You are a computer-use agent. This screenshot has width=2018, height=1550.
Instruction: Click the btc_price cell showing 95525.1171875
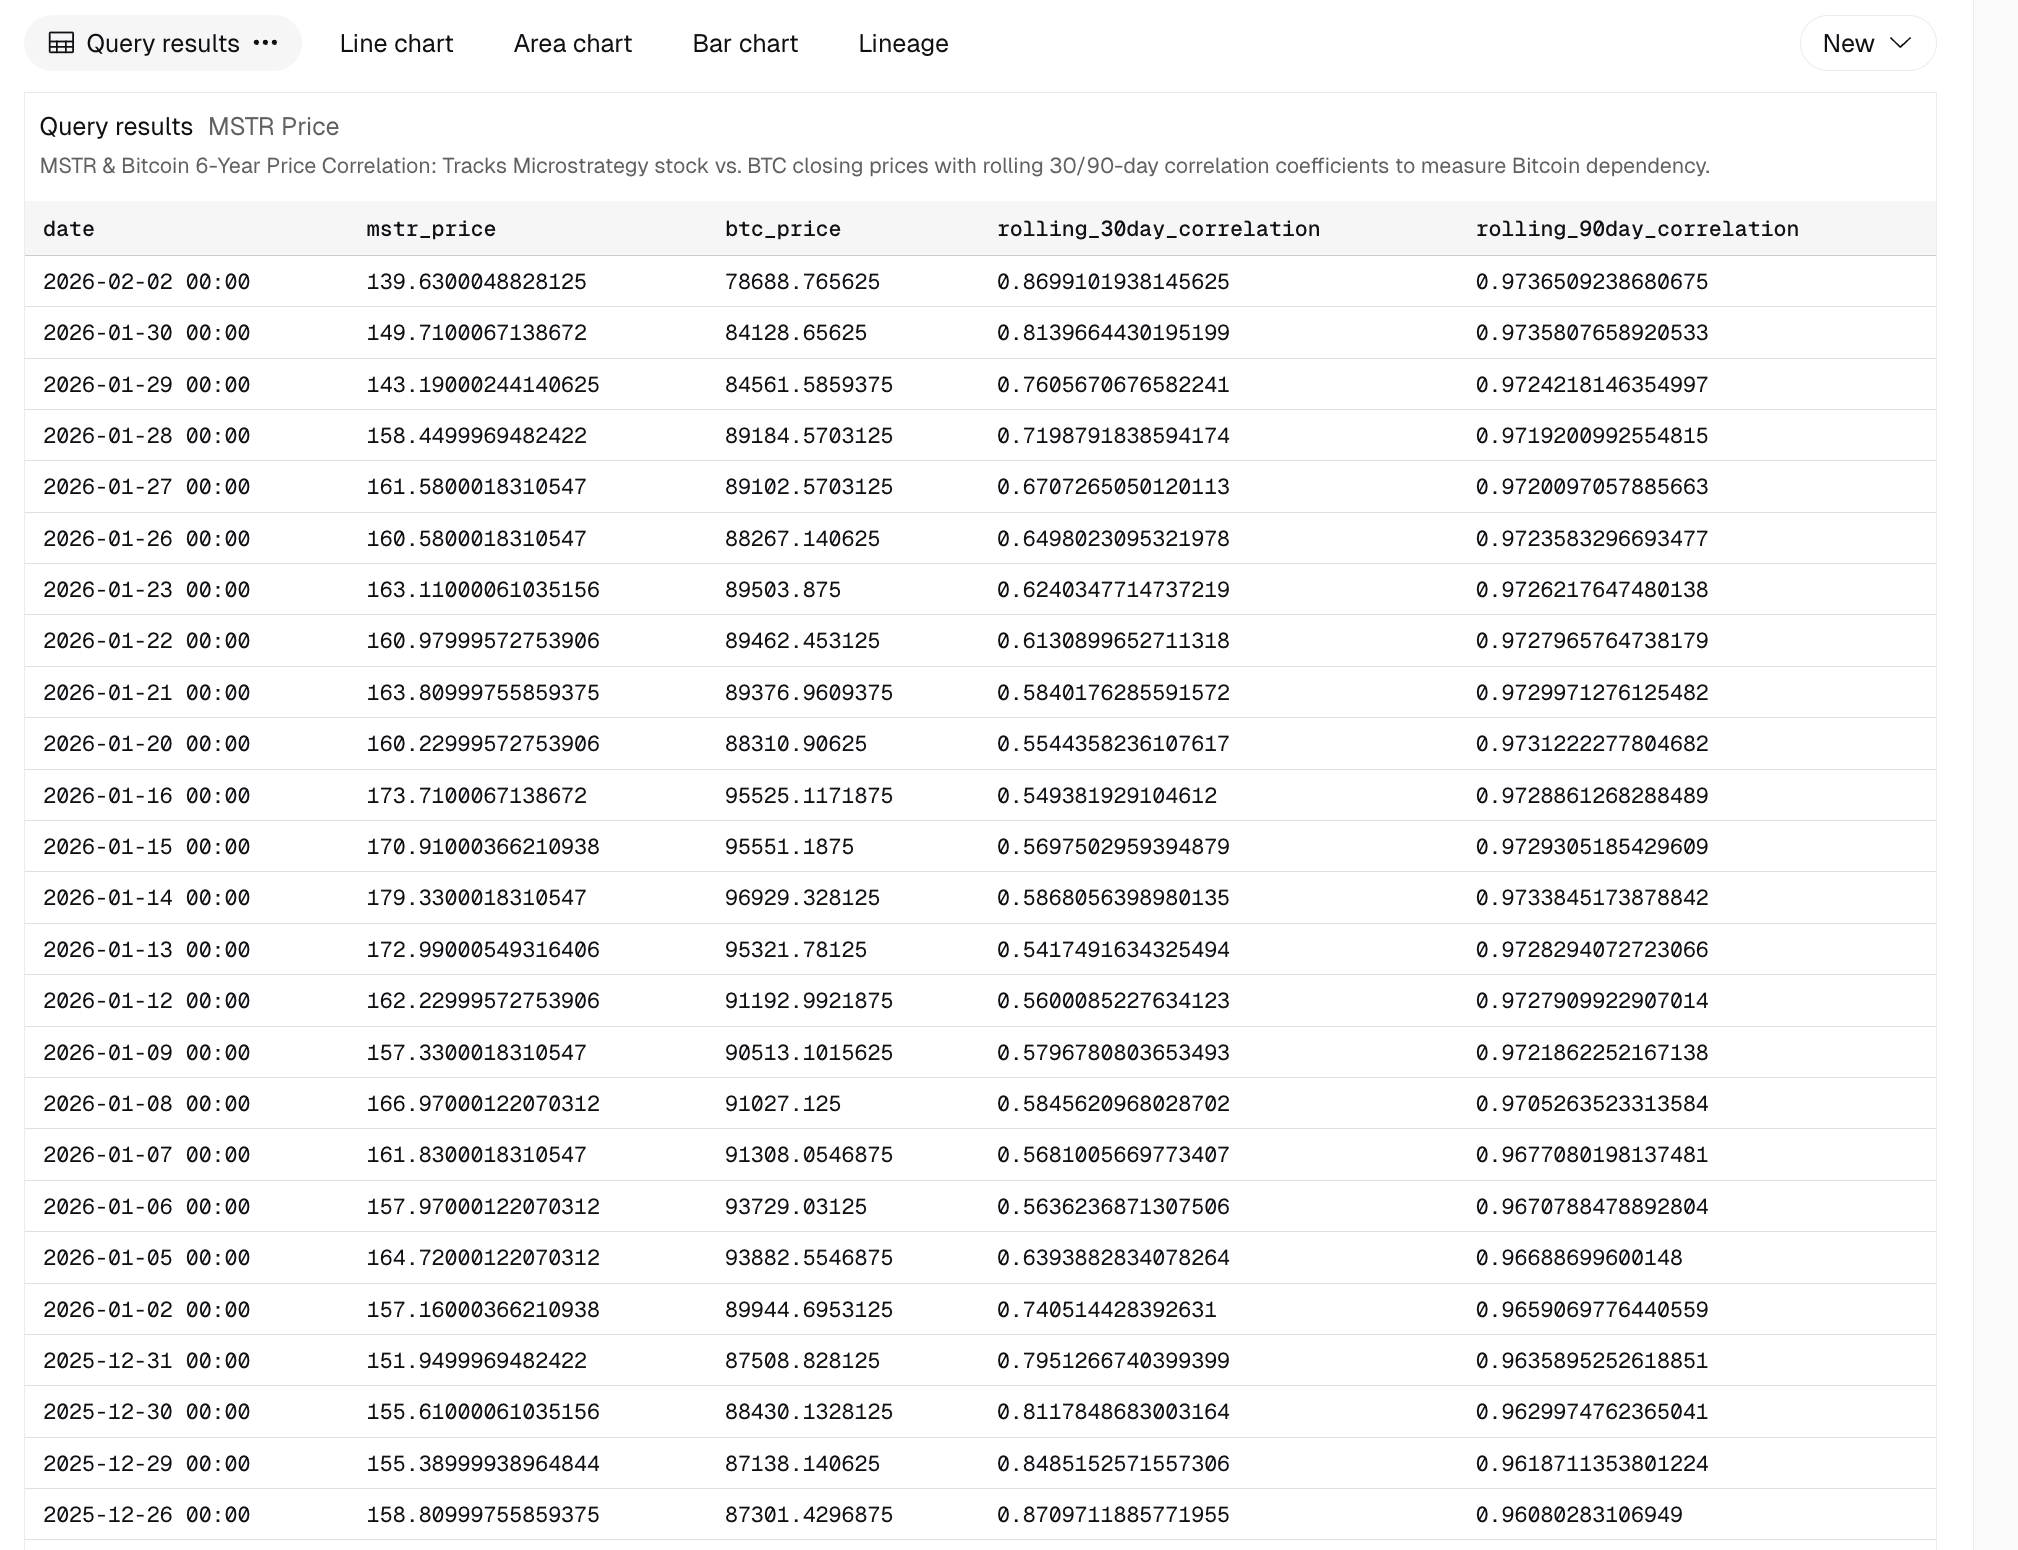coord(808,795)
